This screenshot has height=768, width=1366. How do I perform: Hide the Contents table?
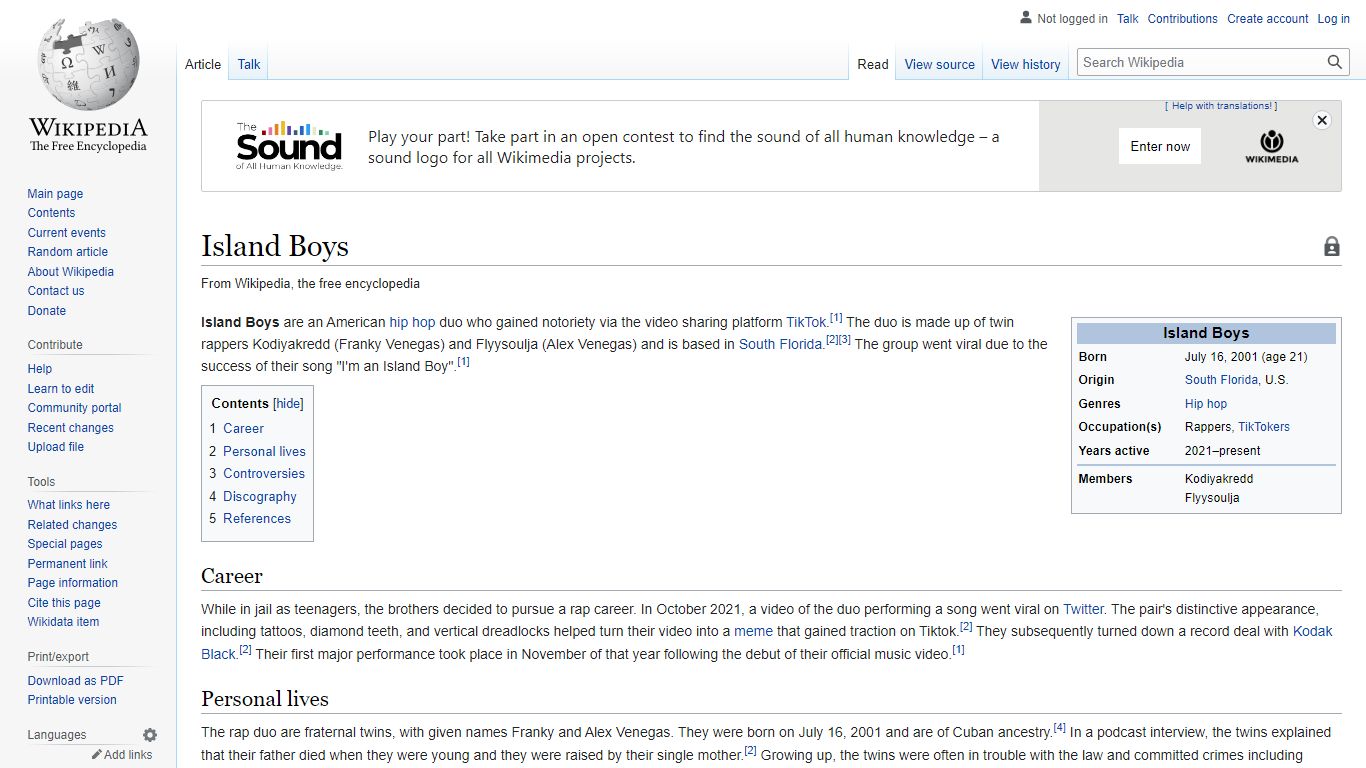289,404
